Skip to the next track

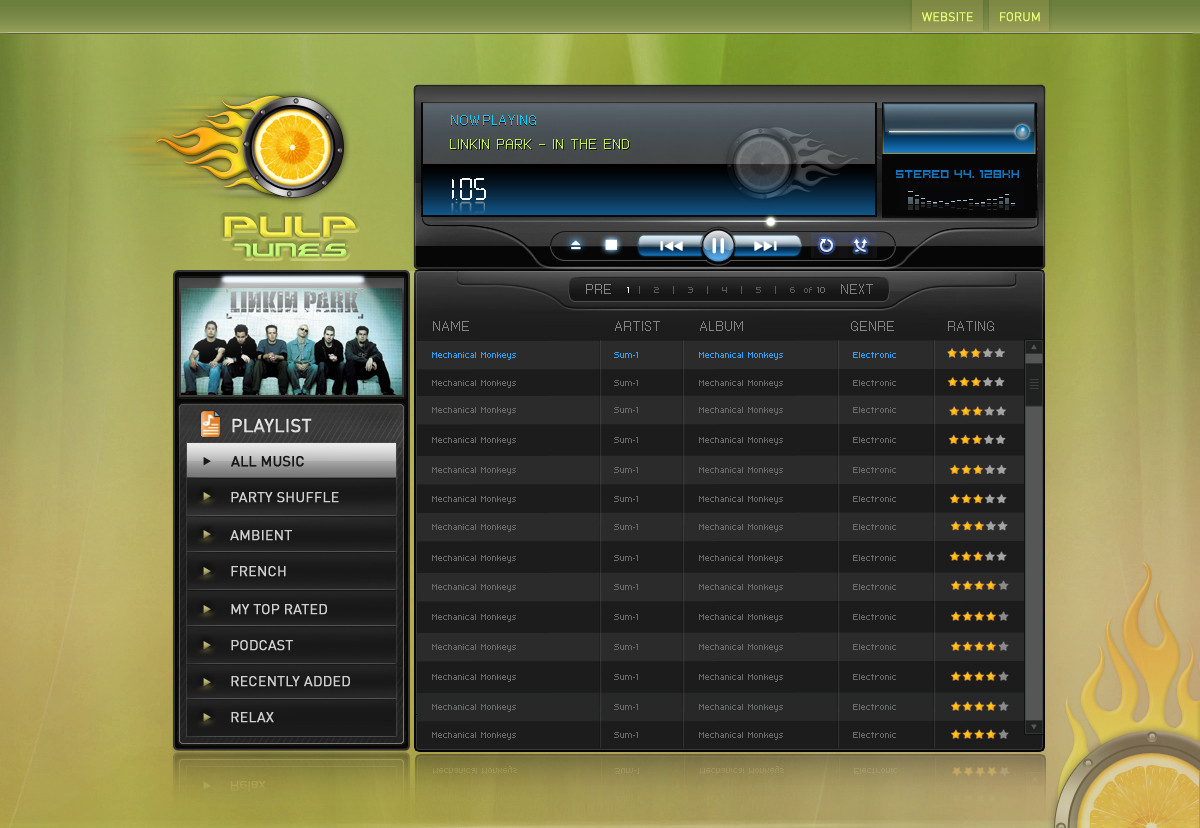766,245
